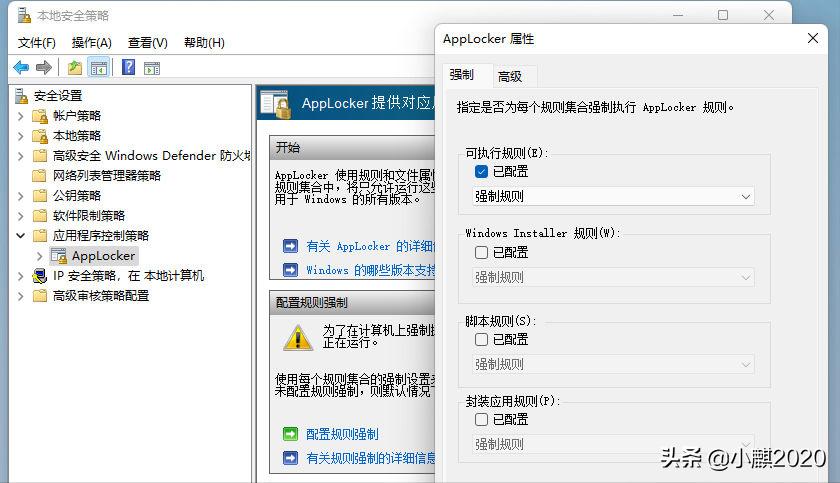Click the Forward arrow toolbar icon
This screenshot has width=840, height=483.
[x=43, y=67]
